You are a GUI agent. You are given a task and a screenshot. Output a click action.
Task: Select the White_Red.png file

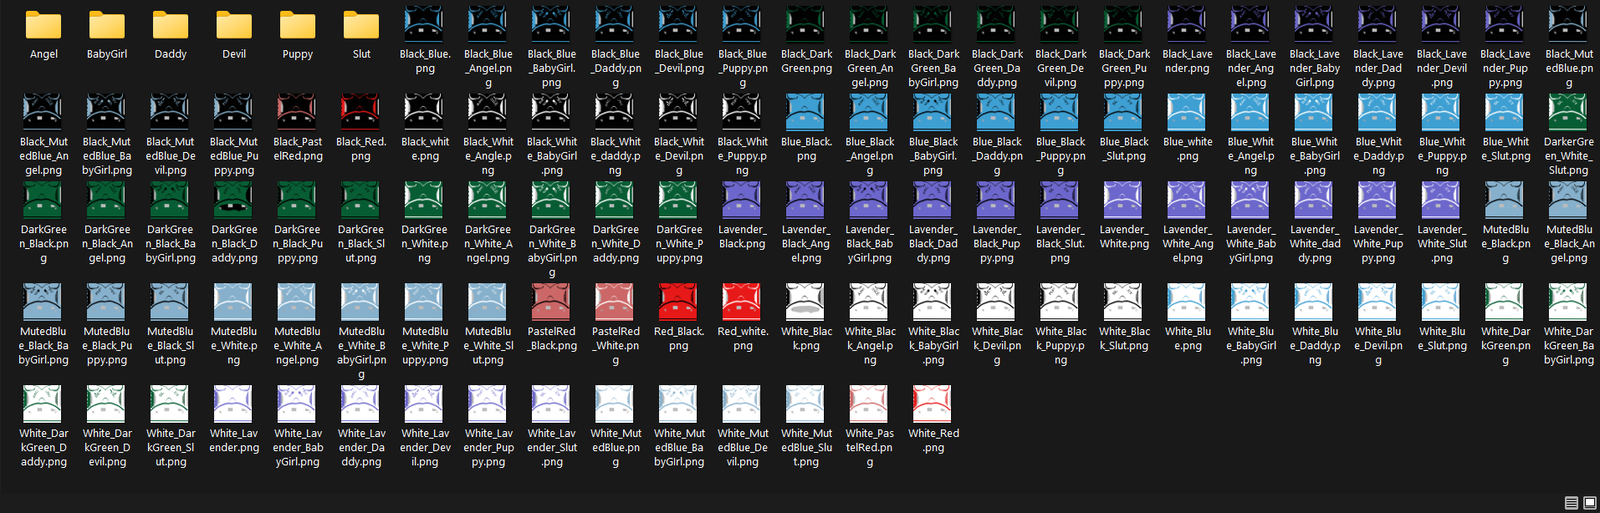click(933, 404)
